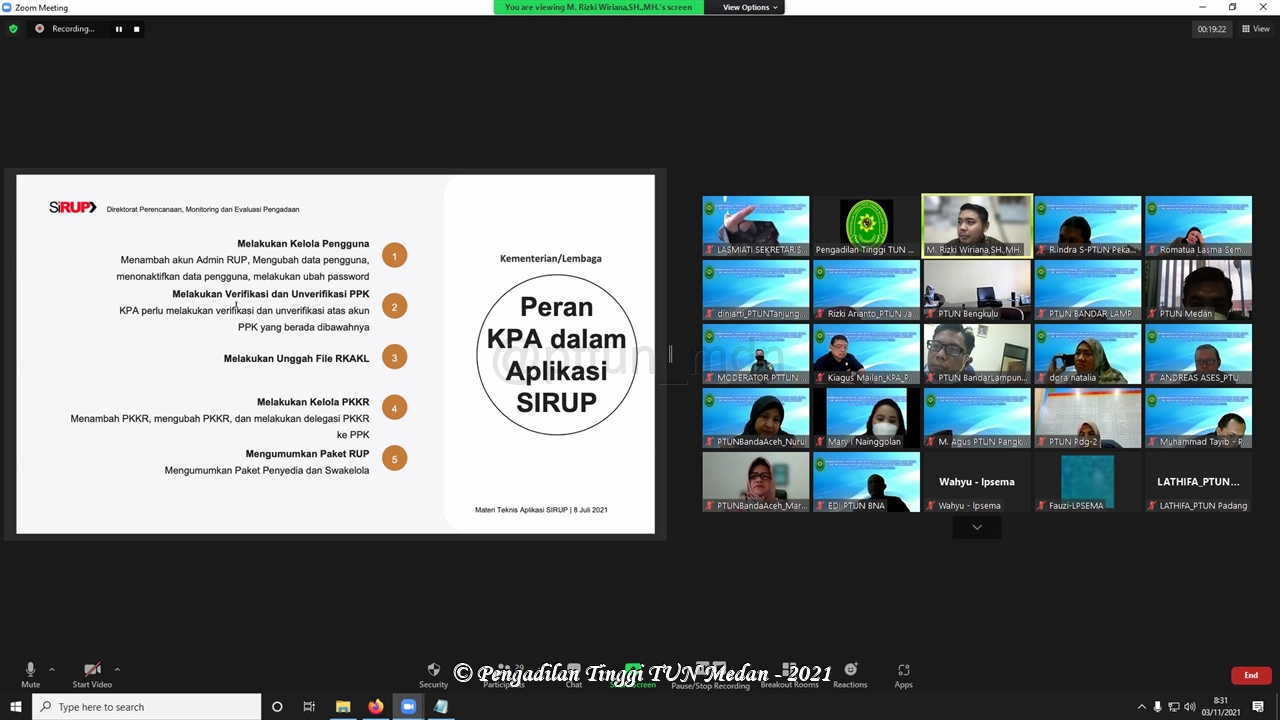Open the Security shield icon

click(433, 673)
